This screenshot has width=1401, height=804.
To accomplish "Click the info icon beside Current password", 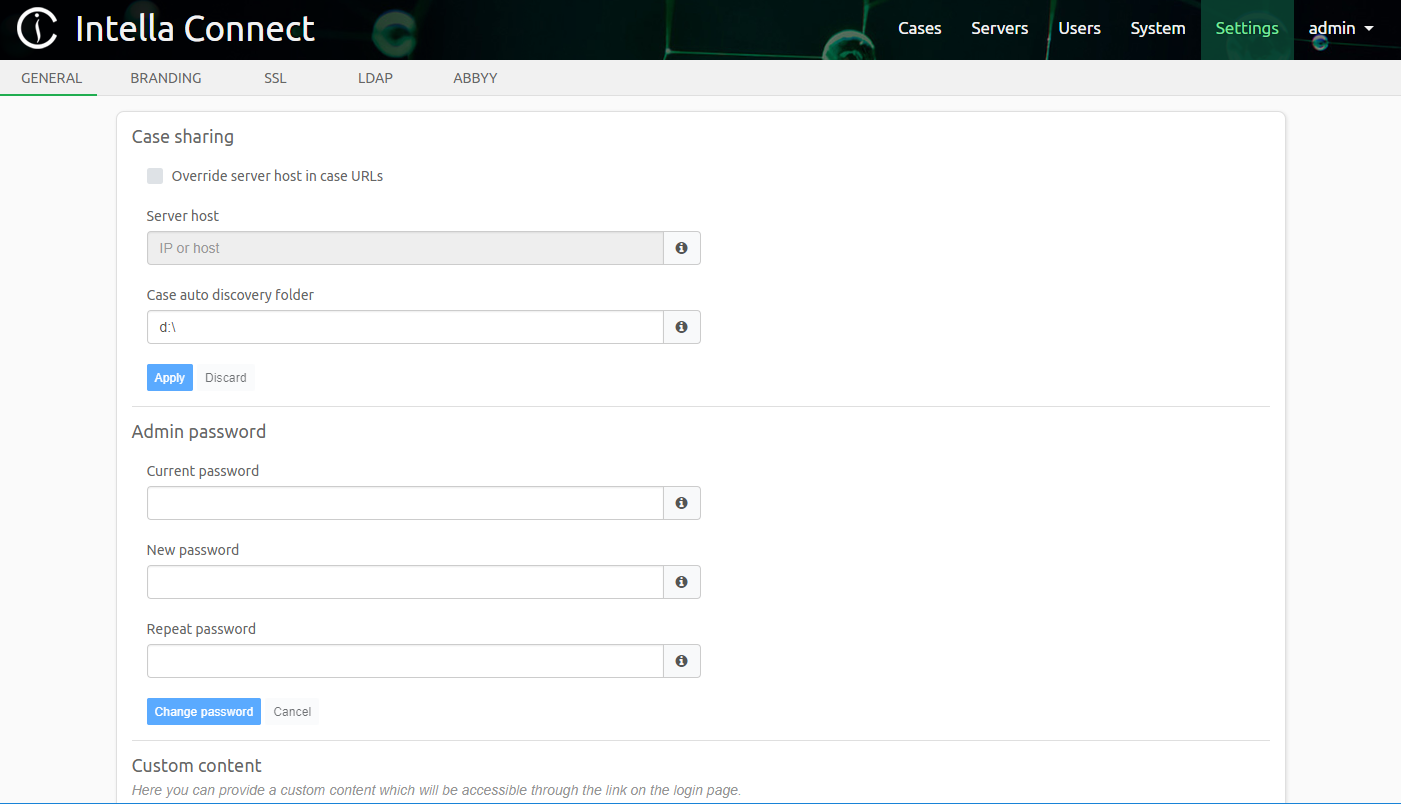I will tap(681, 502).
